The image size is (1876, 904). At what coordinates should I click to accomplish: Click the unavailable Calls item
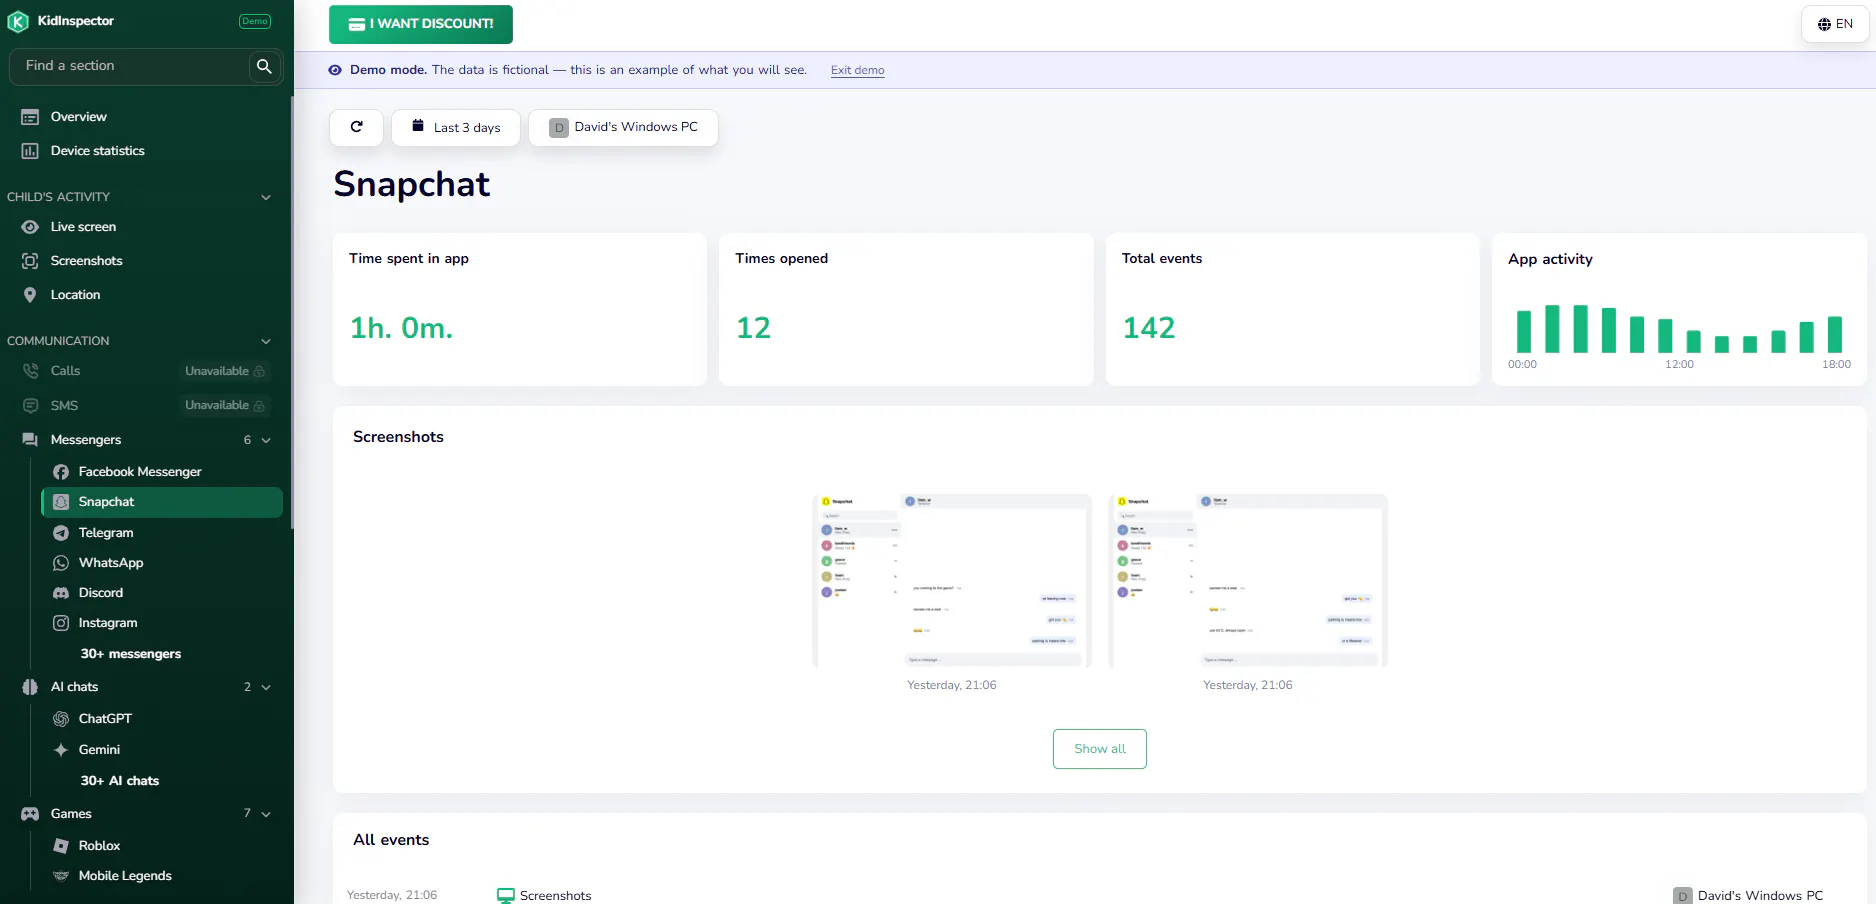click(x=145, y=371)
